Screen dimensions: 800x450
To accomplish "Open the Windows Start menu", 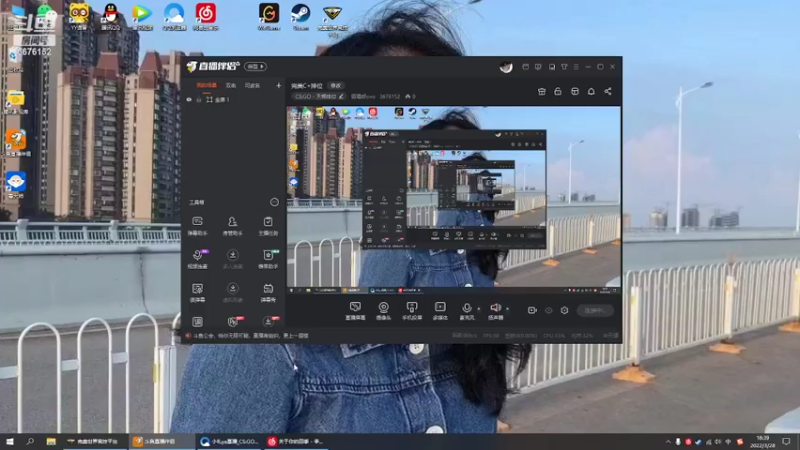I will point(10,441).
